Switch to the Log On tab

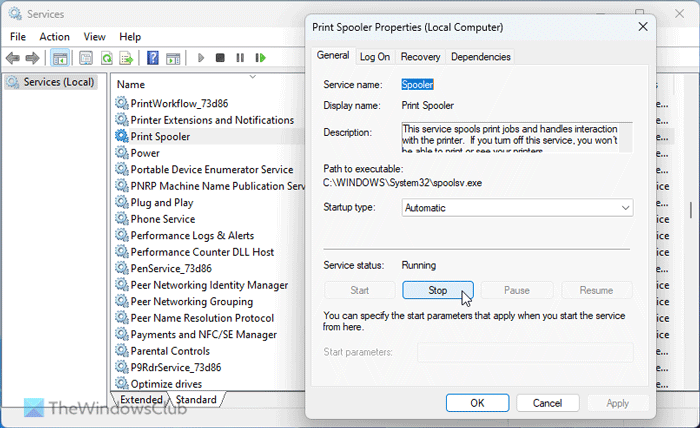375,57
